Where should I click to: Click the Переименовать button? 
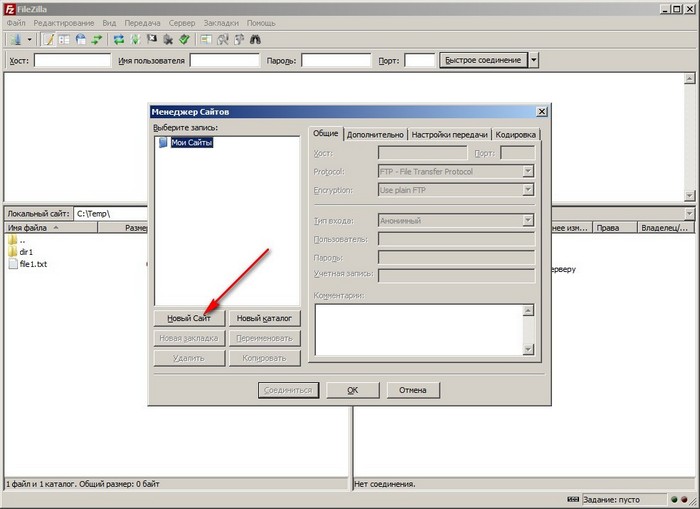point(264,338)
